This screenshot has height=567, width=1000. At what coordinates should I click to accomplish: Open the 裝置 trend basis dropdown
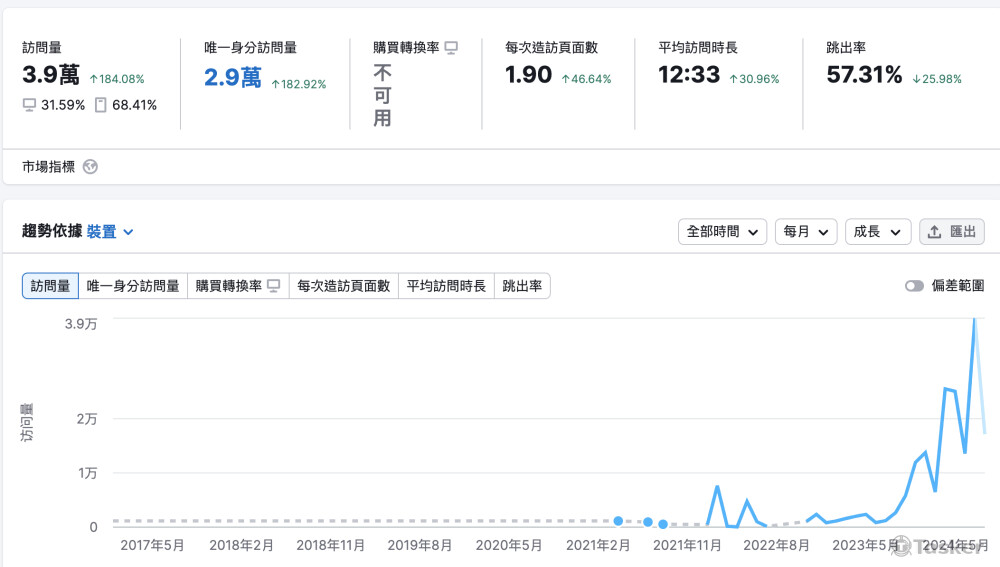point(110,232)
